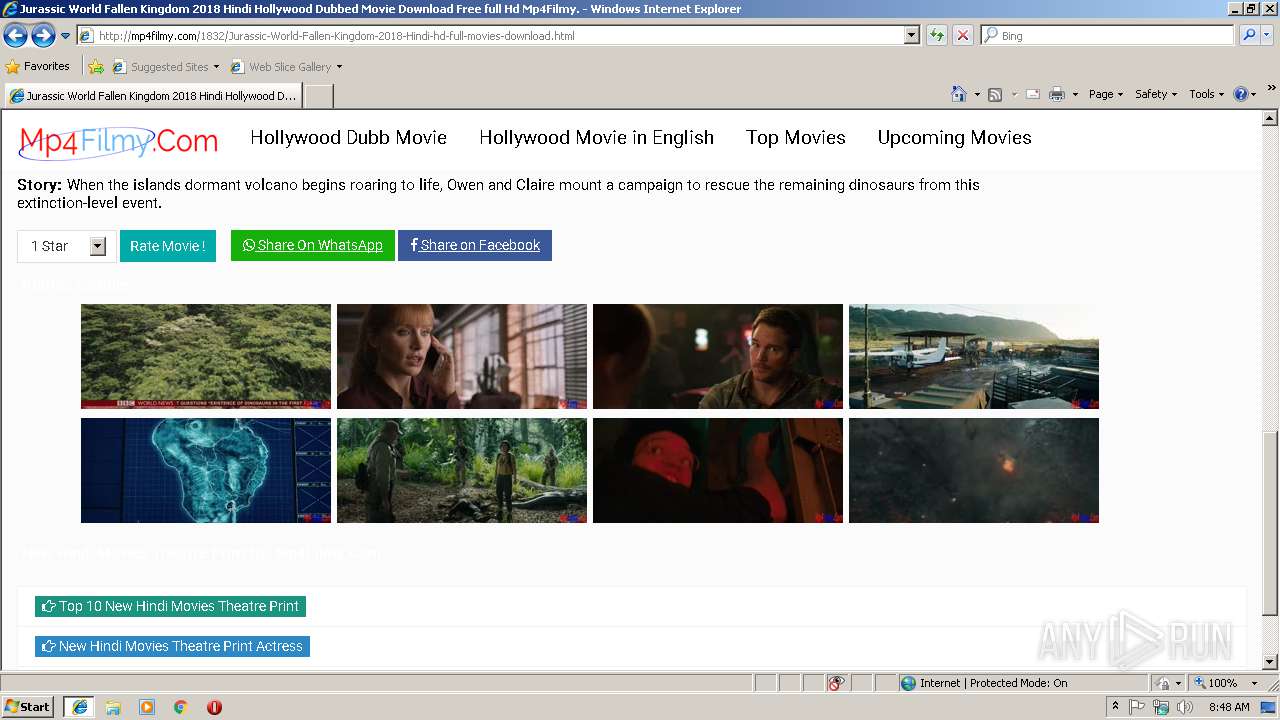Image resolution: width=1280 pixels, height=720 pixels.
Task: Open the airplane at dock screenshot thumbnail
Action: pyautogui.click(x=974, y=357)
